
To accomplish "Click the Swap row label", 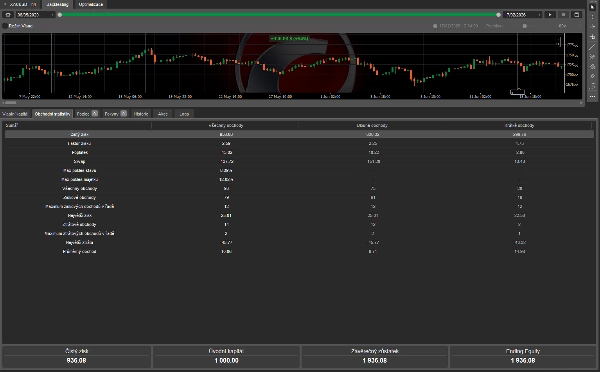I will 79,162.
